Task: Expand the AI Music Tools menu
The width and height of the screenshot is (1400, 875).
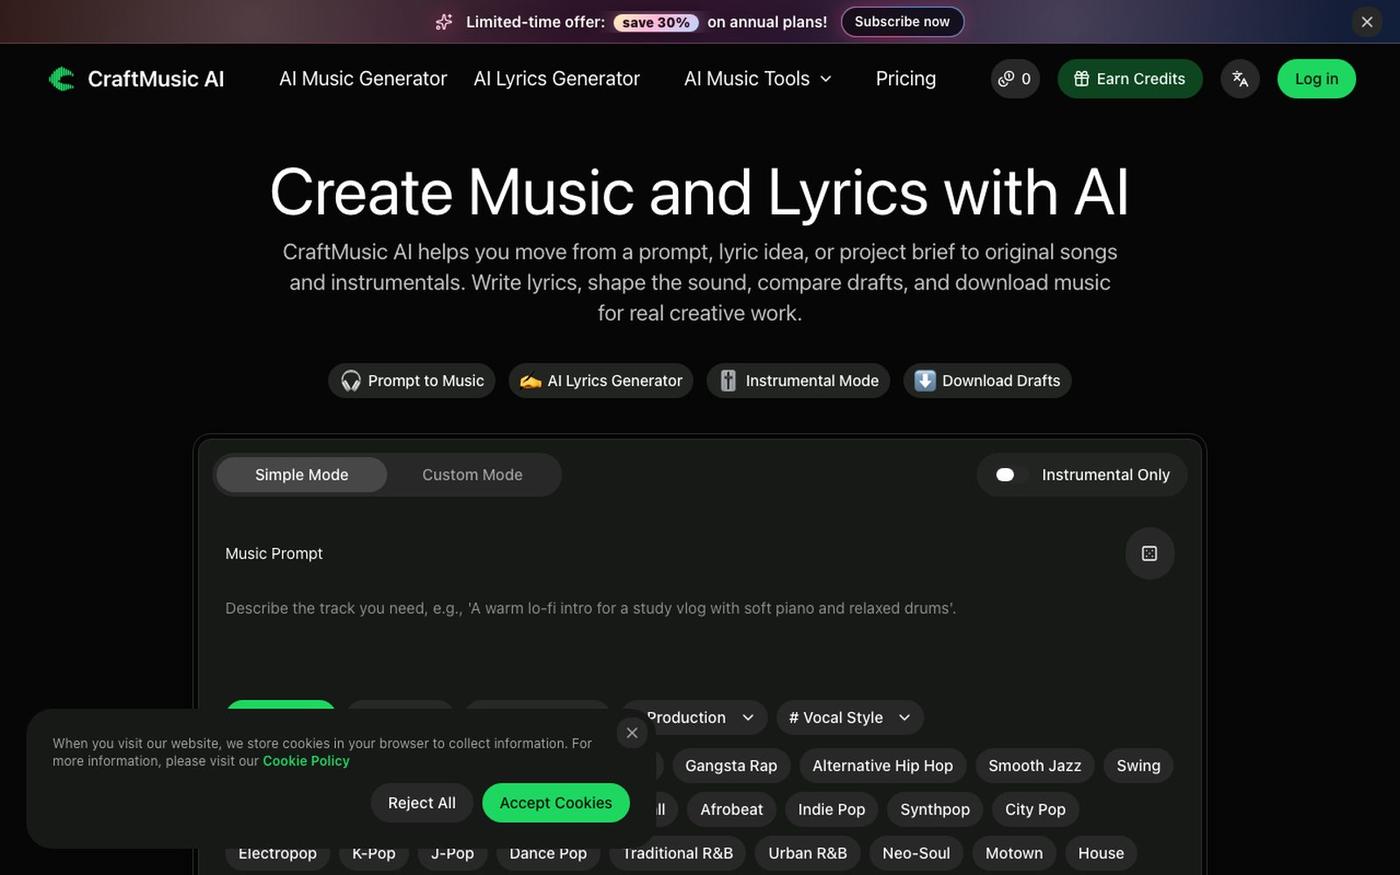Action: pyautogui.click(x=757, y=79)
